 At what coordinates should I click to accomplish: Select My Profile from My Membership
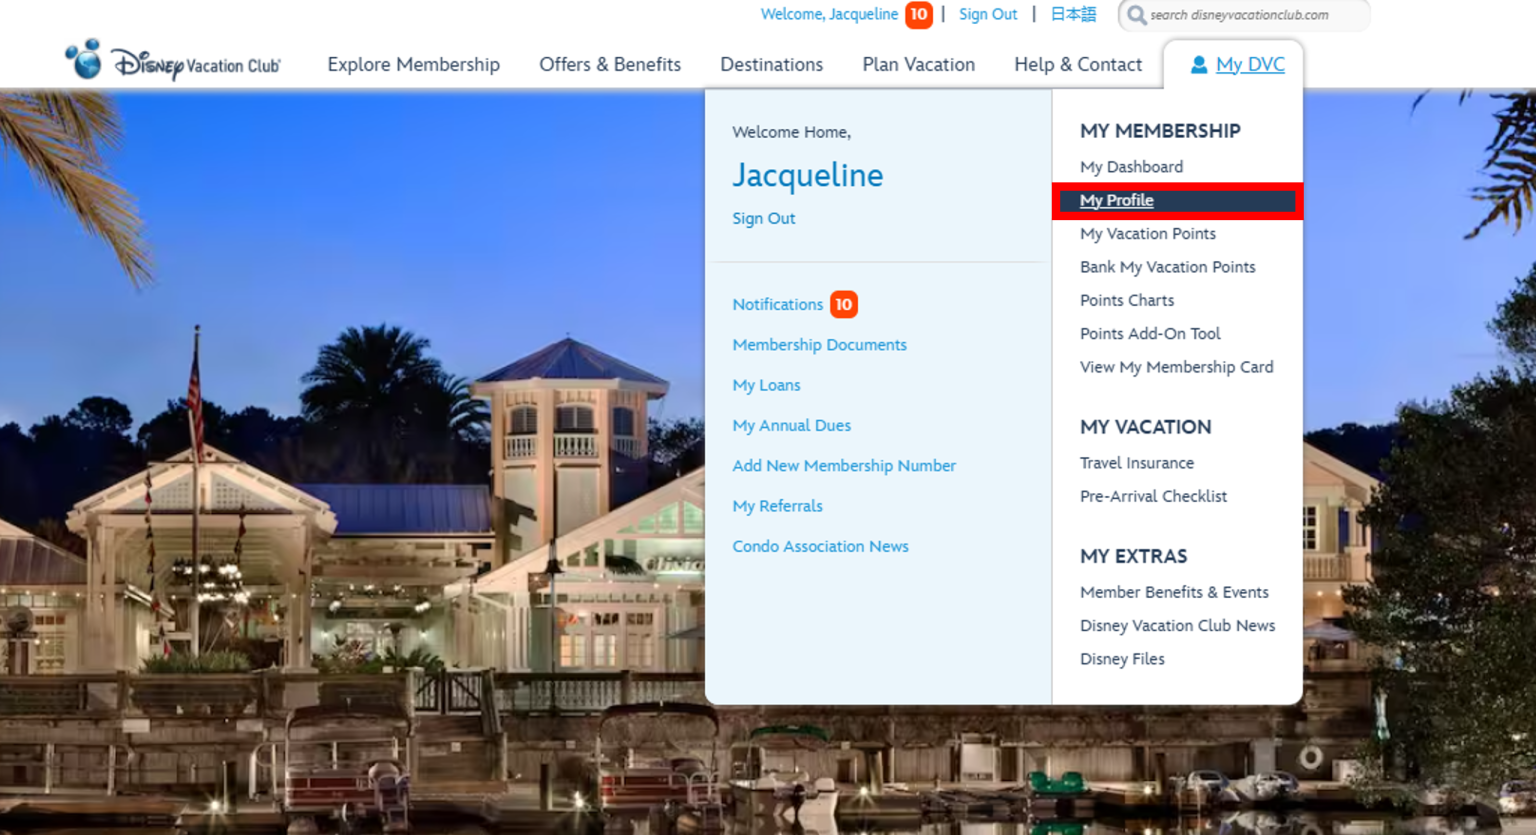click(x=1115, y=200)
